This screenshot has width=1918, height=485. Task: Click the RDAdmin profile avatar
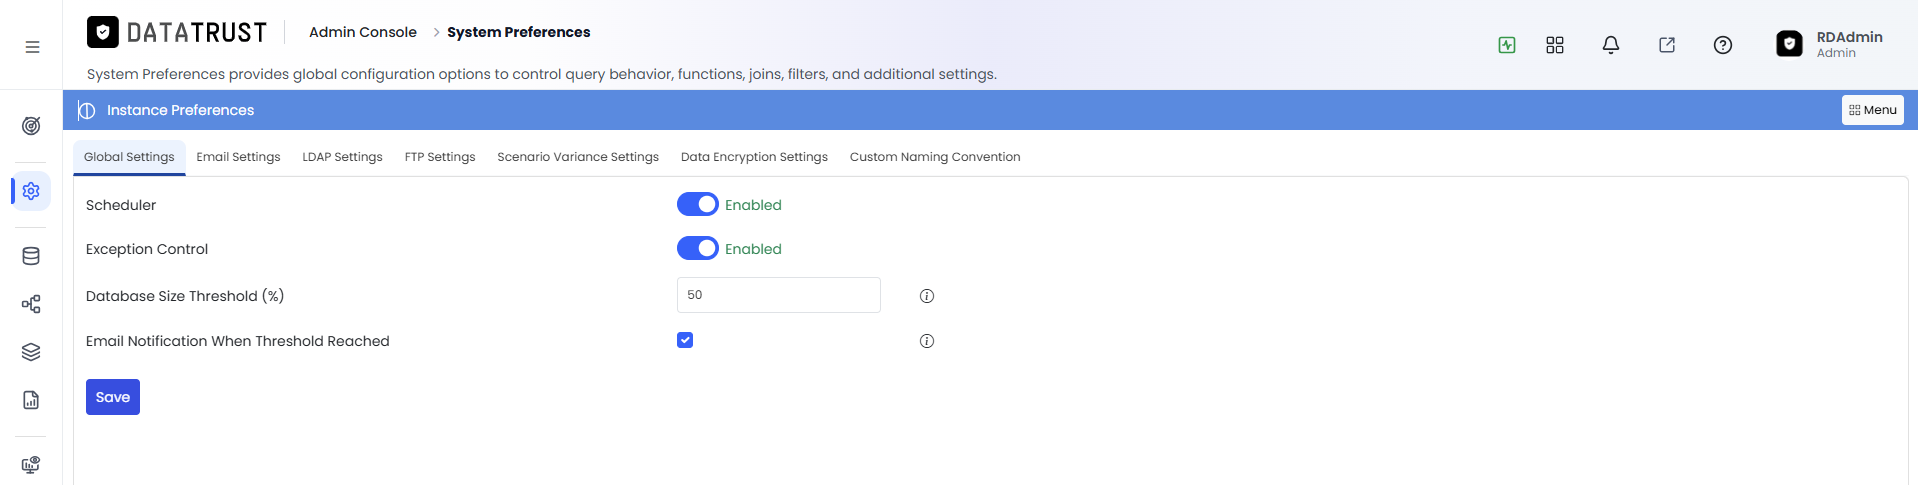(1789, 44)
